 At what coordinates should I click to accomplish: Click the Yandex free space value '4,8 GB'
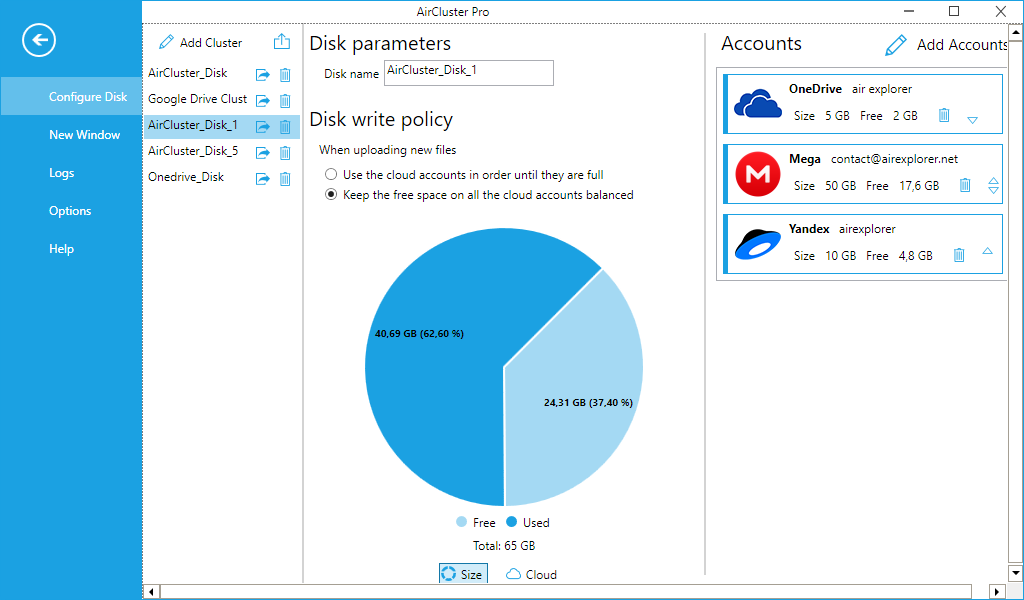pos(916,255)
